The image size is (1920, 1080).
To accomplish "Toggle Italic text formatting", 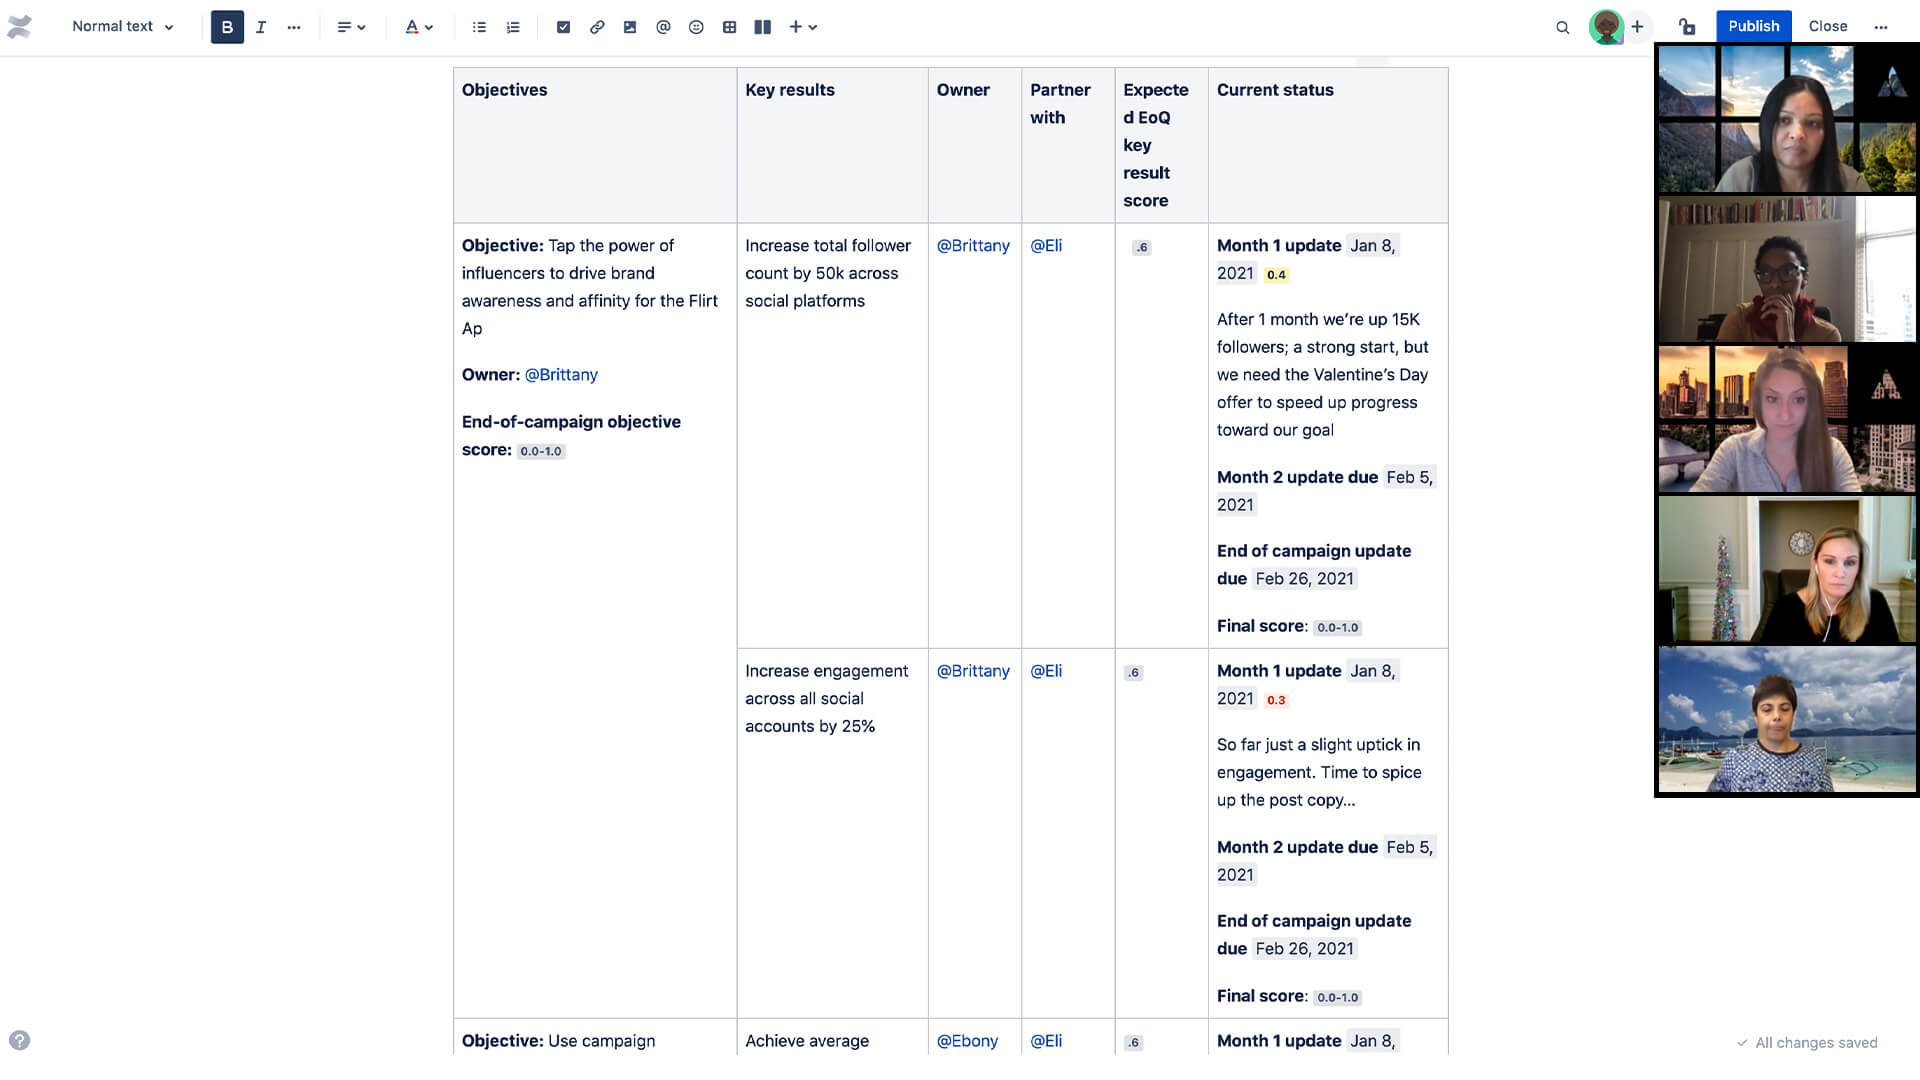I will click(x=260, y=26).
